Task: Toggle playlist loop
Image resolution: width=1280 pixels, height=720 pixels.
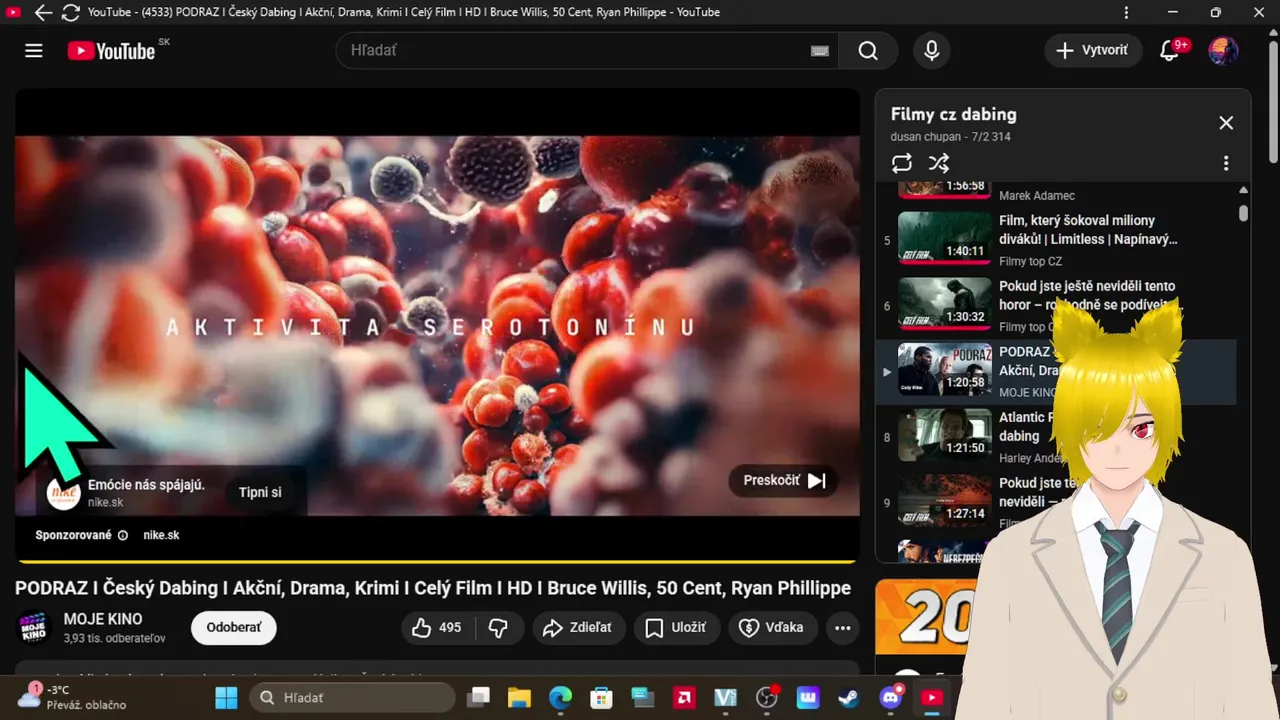Action: coord(902,163)
